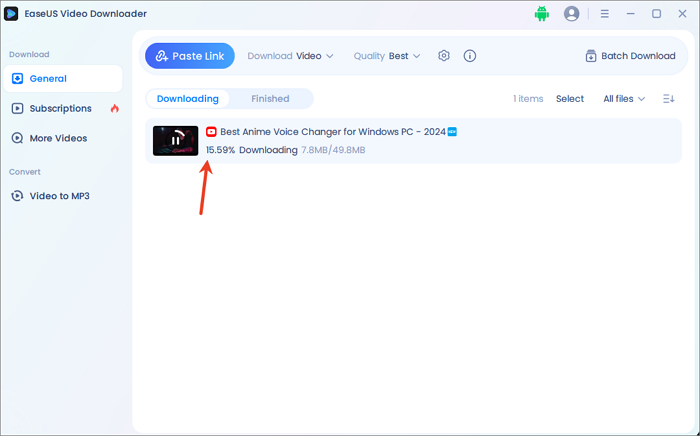Open the settings gear icon
This screenshot has width=700, height=436.
444,56
